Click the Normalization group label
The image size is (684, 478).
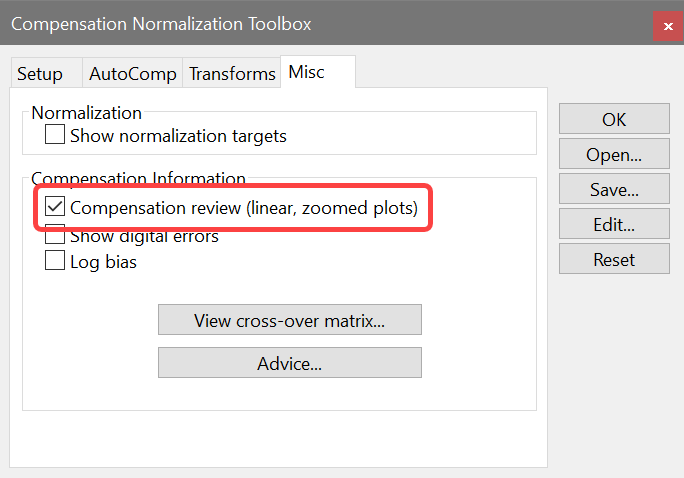click(87, 113)
